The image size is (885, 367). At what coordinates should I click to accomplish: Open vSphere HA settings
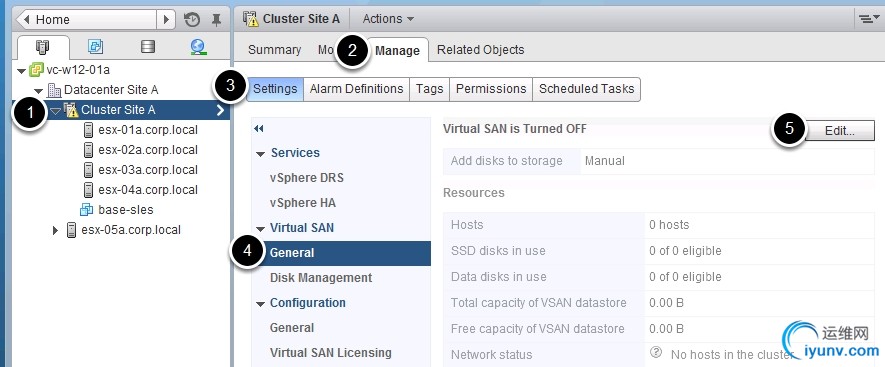pyautogui.click(x=303, y=203)
